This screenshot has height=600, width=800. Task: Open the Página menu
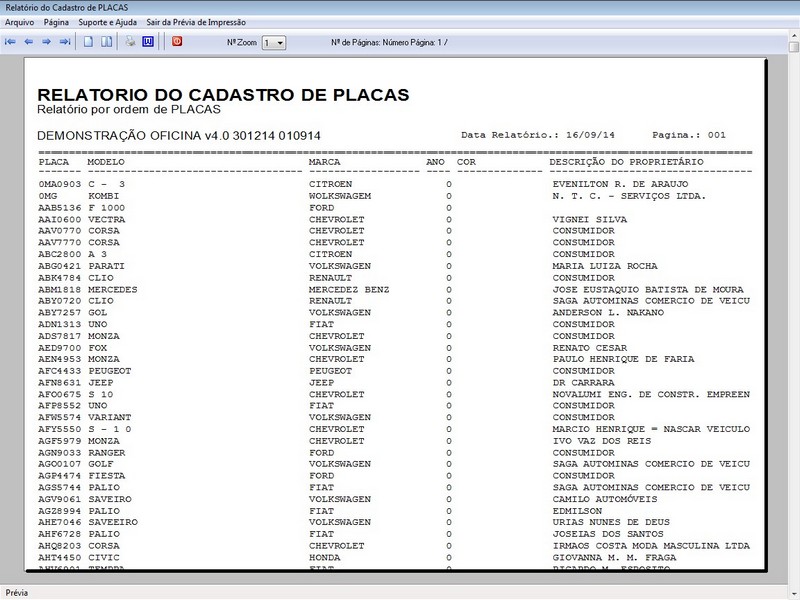click(56, 22)
